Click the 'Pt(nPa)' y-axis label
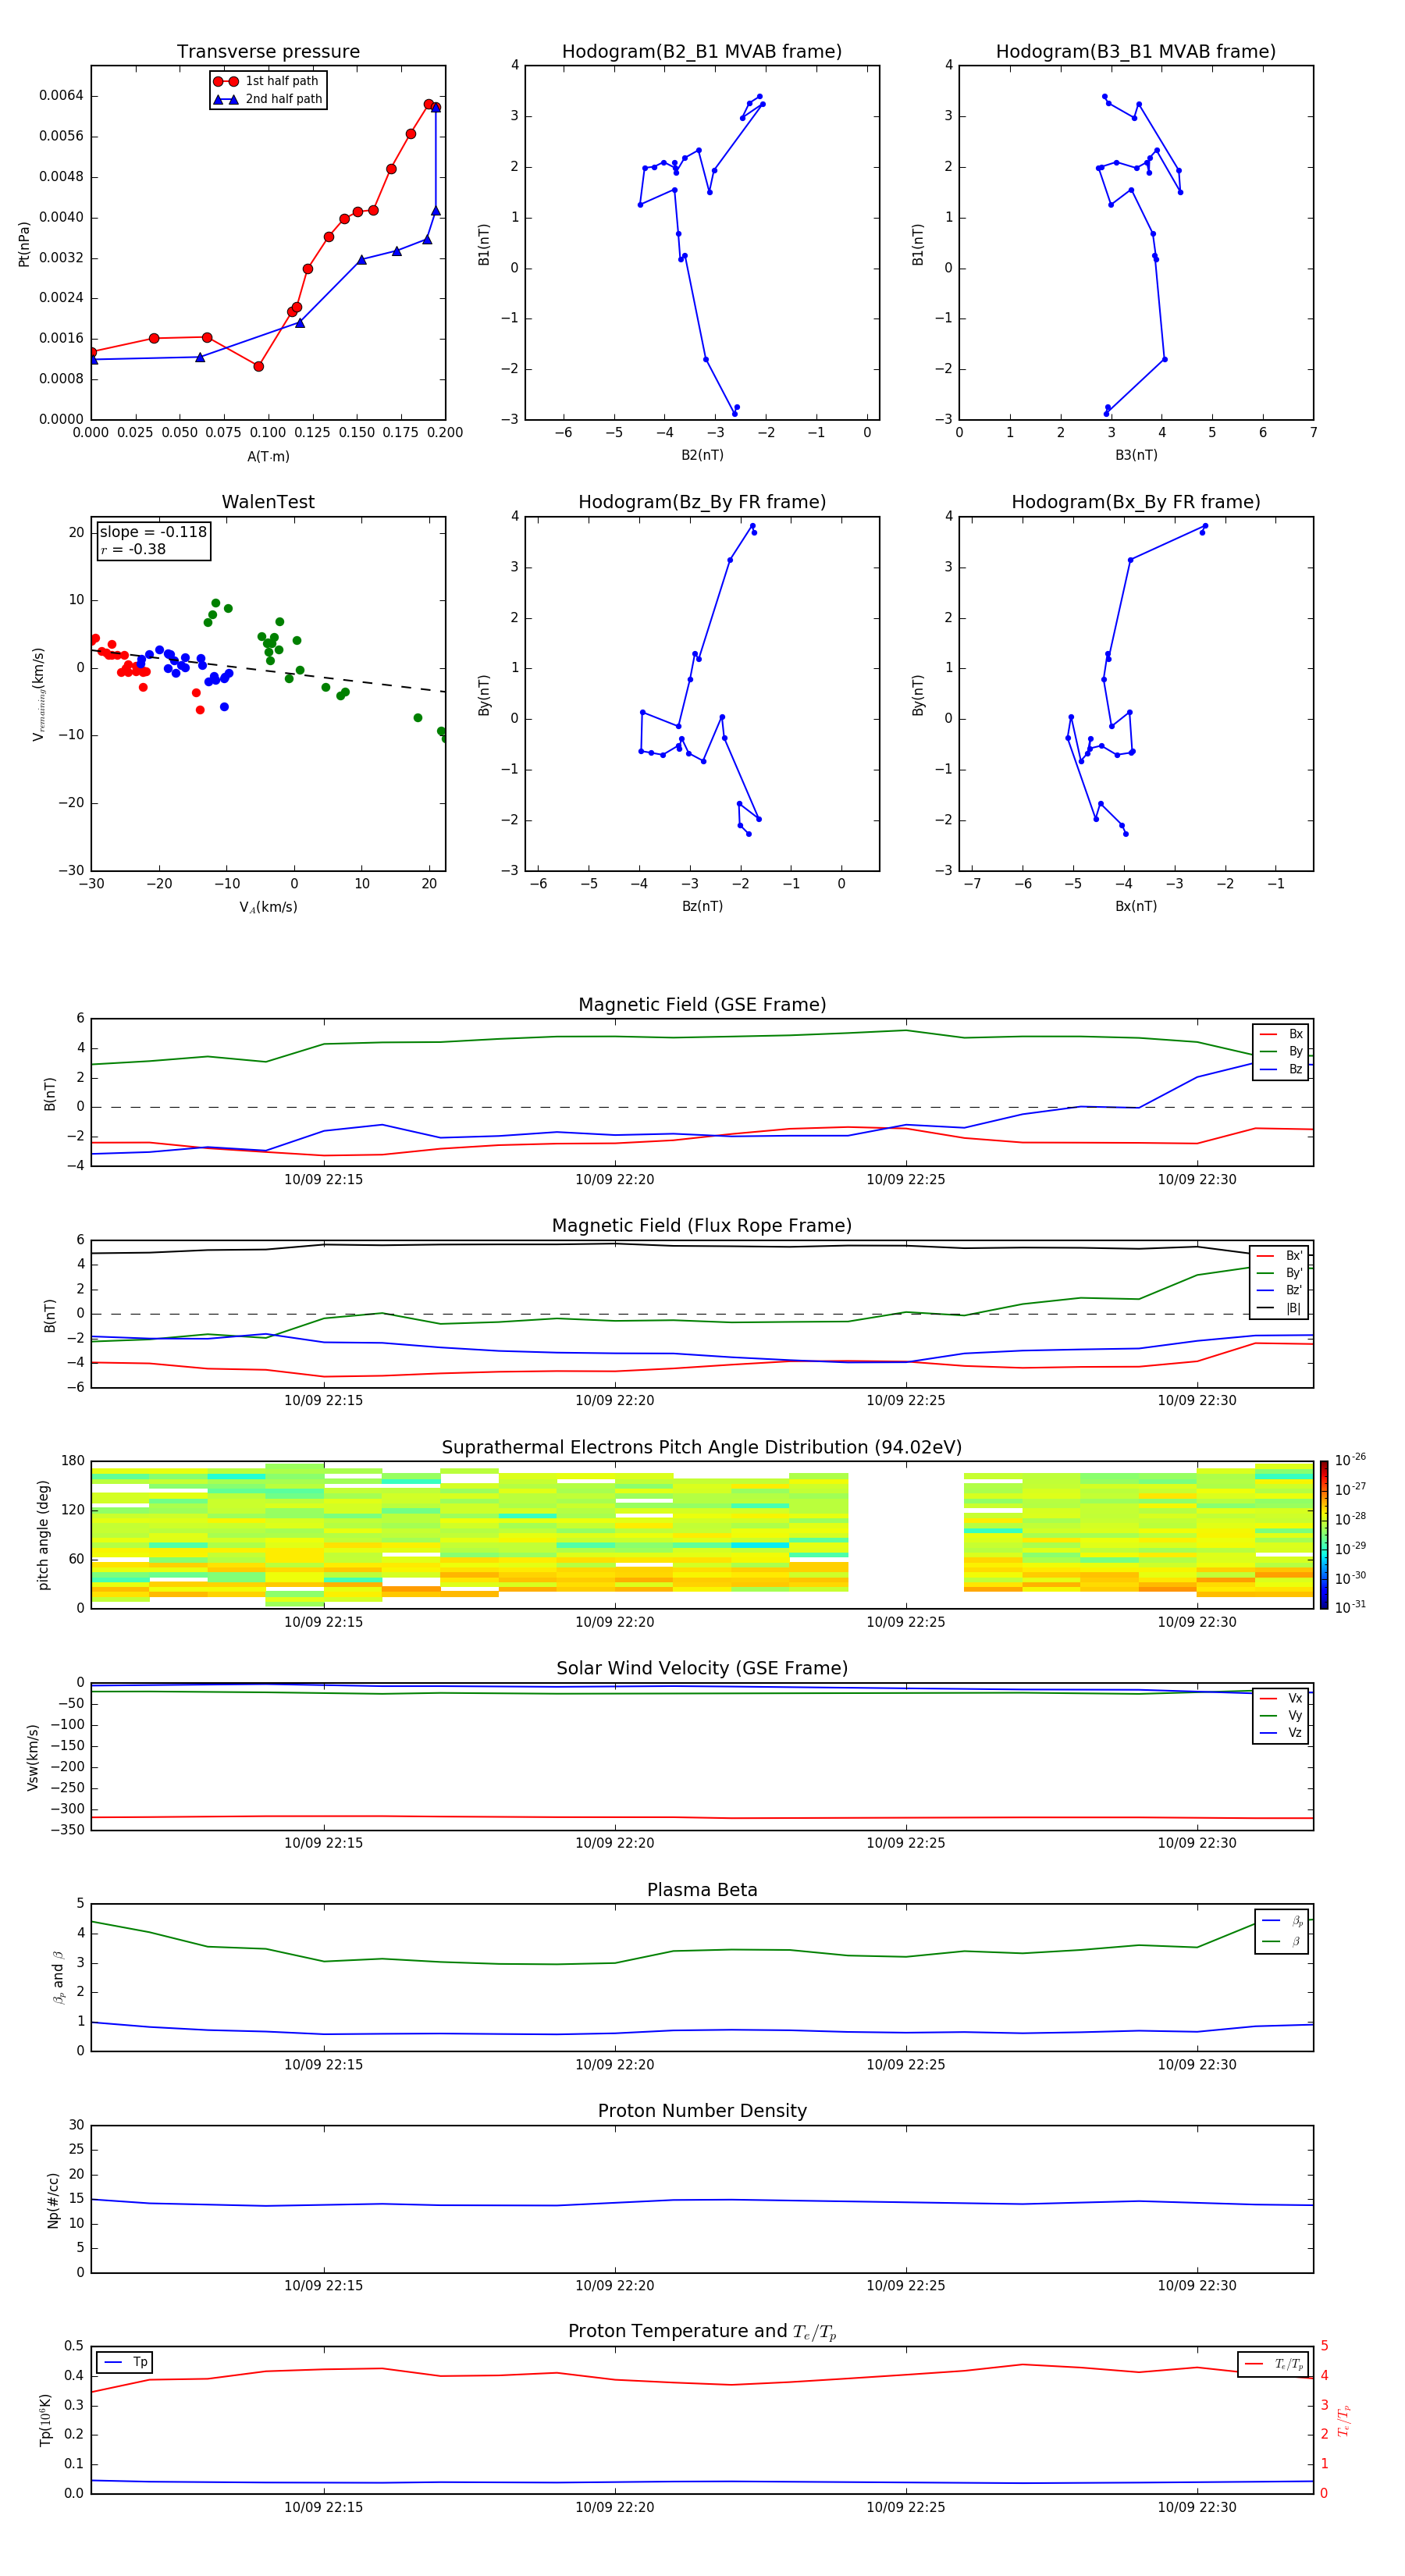This screenshot has width=1405, height=2576. [x=24, y=243]
